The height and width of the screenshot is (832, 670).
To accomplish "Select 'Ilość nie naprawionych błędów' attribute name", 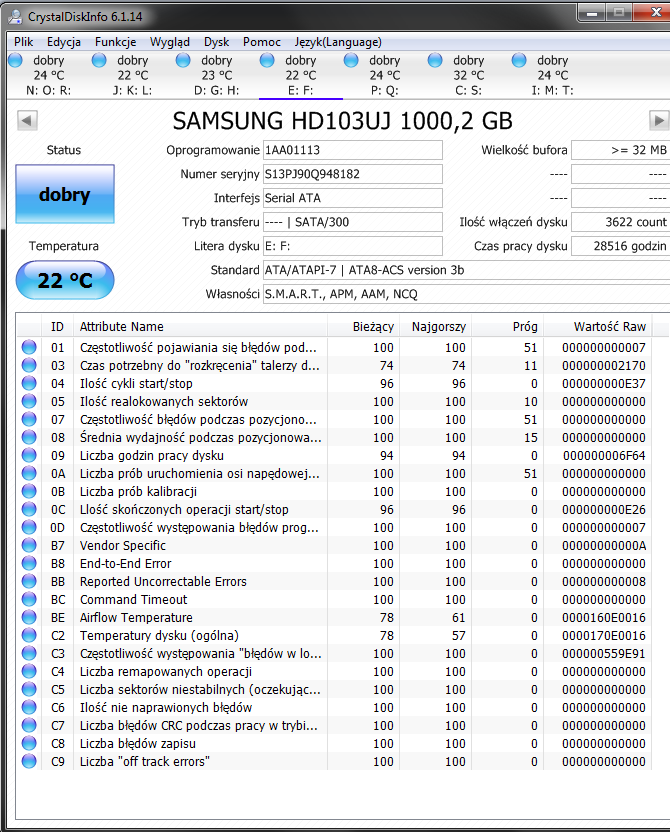I will click(x=166, y=708).
